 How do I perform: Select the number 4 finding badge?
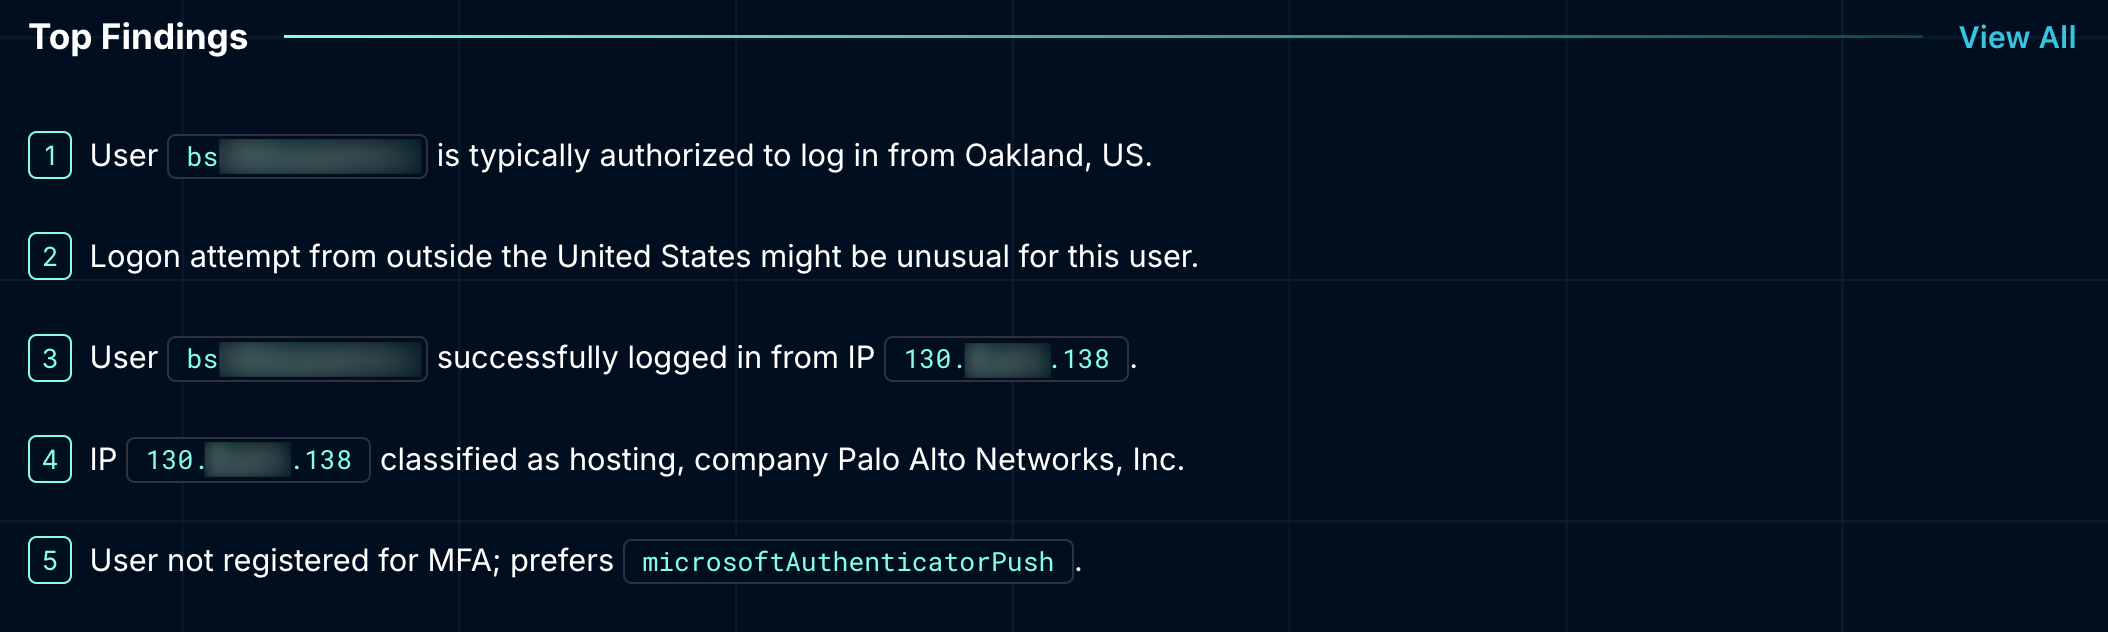pyautogui.click(x=50, y=459)
